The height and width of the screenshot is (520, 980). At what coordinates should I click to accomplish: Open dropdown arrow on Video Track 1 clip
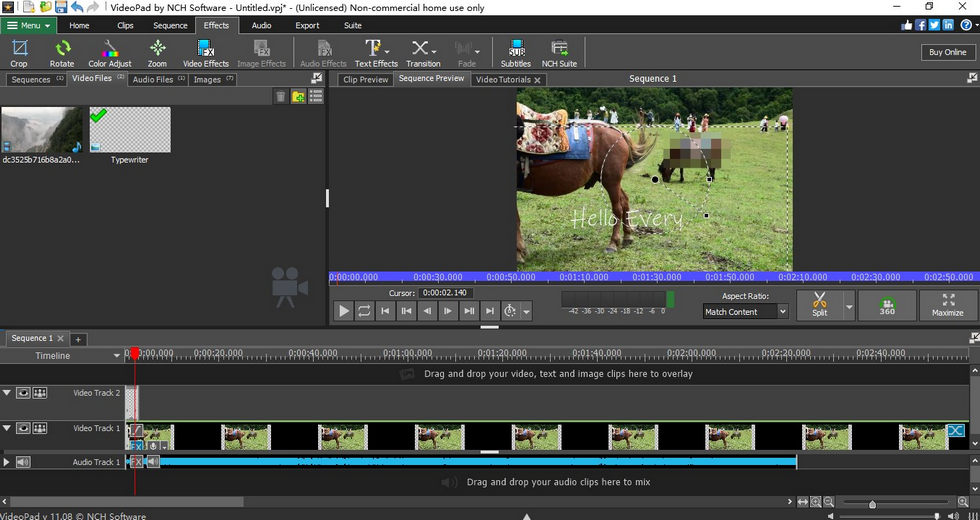pyautogui.click(x=164, y=446)
